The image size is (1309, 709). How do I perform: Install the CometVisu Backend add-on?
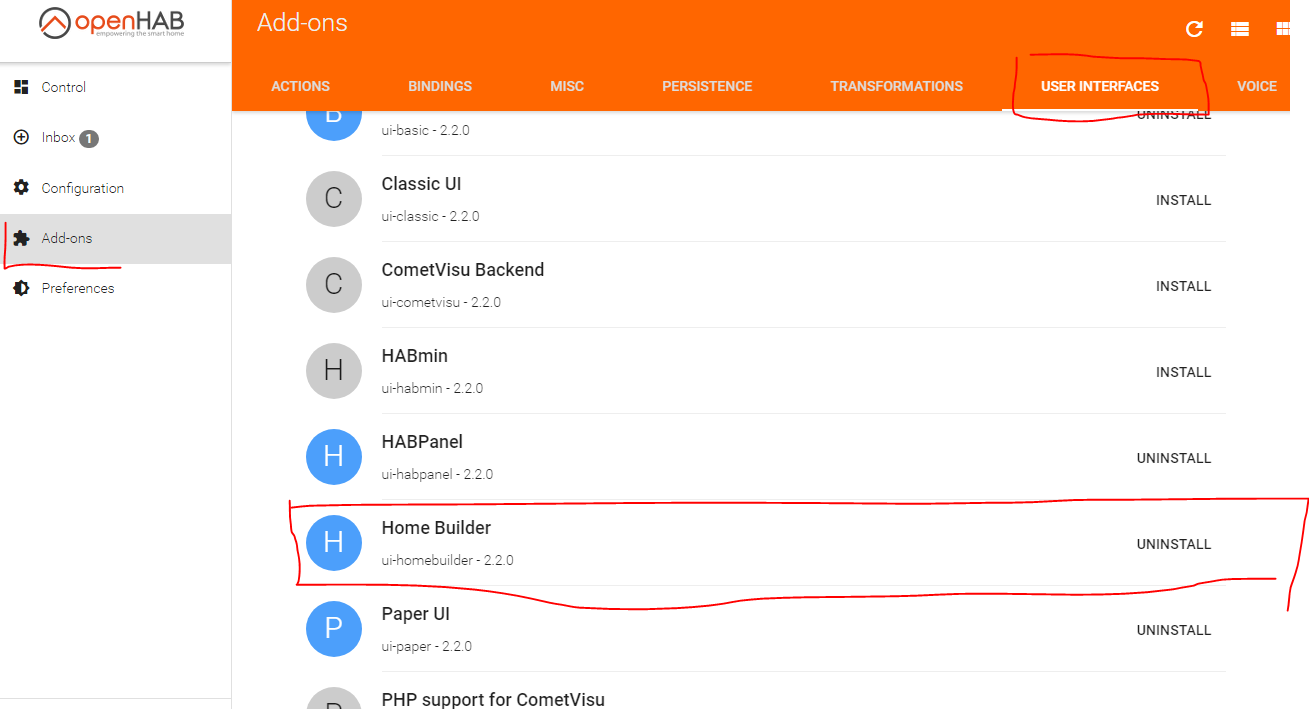(x=1183, y=286)
